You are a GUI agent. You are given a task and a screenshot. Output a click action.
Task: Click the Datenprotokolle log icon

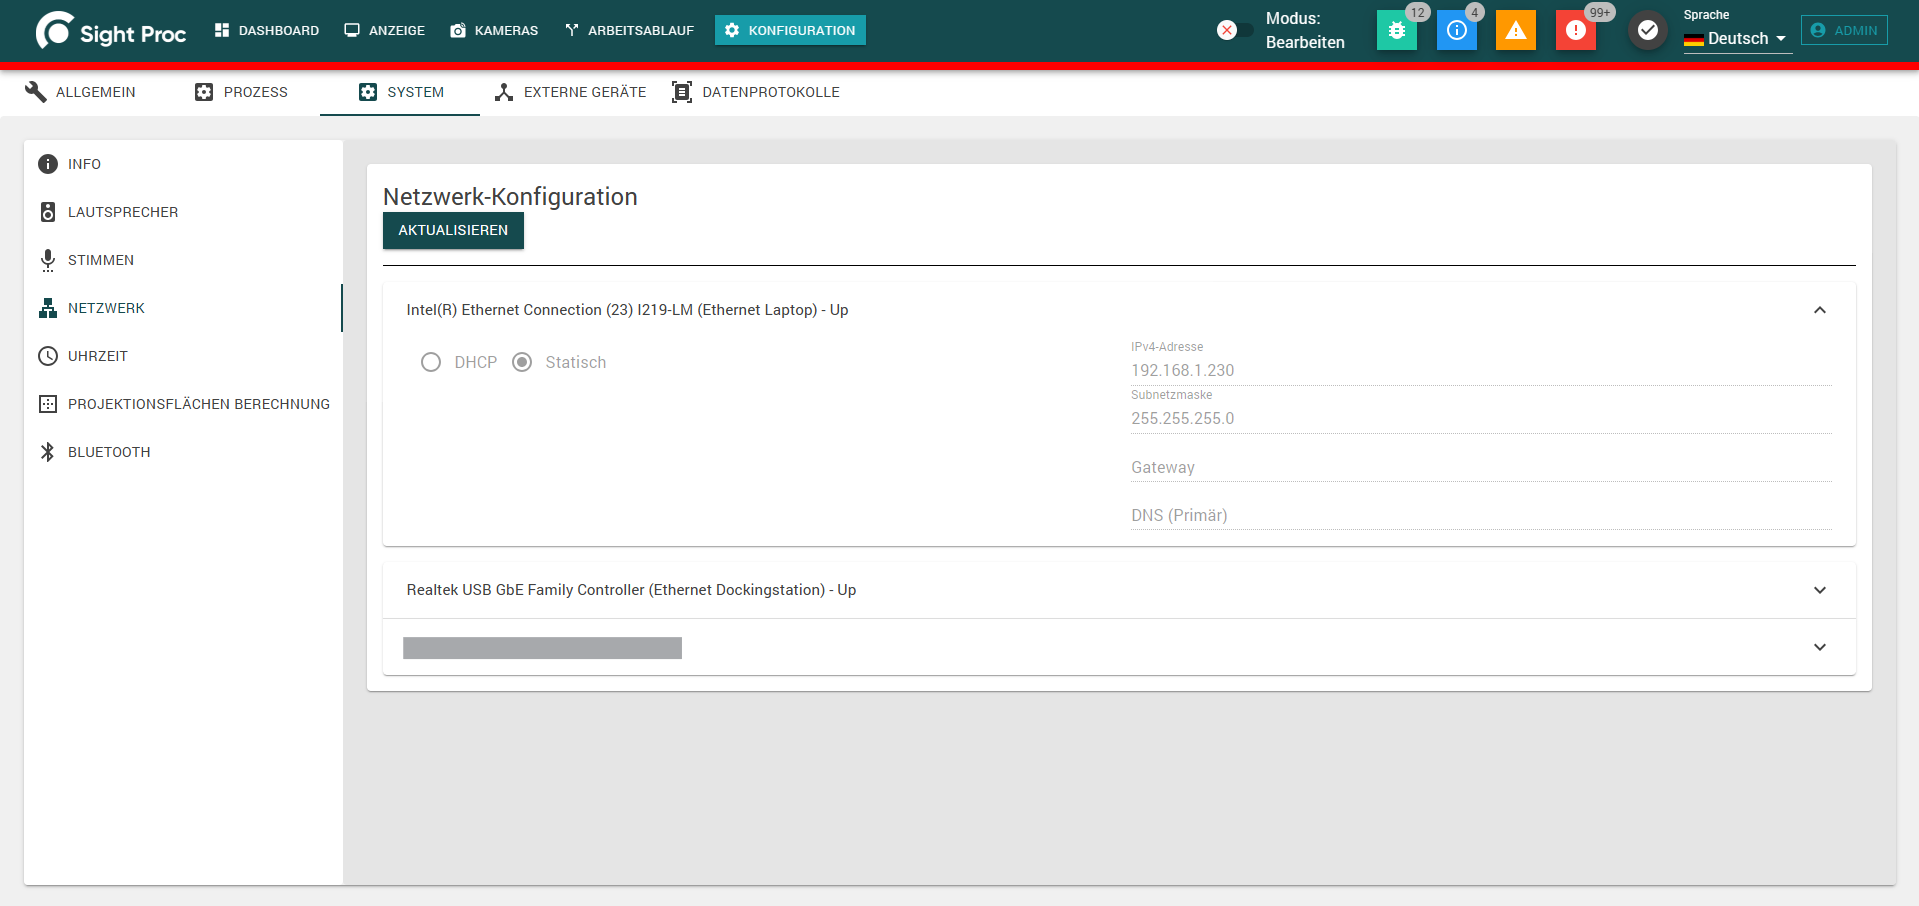(682, 92)
